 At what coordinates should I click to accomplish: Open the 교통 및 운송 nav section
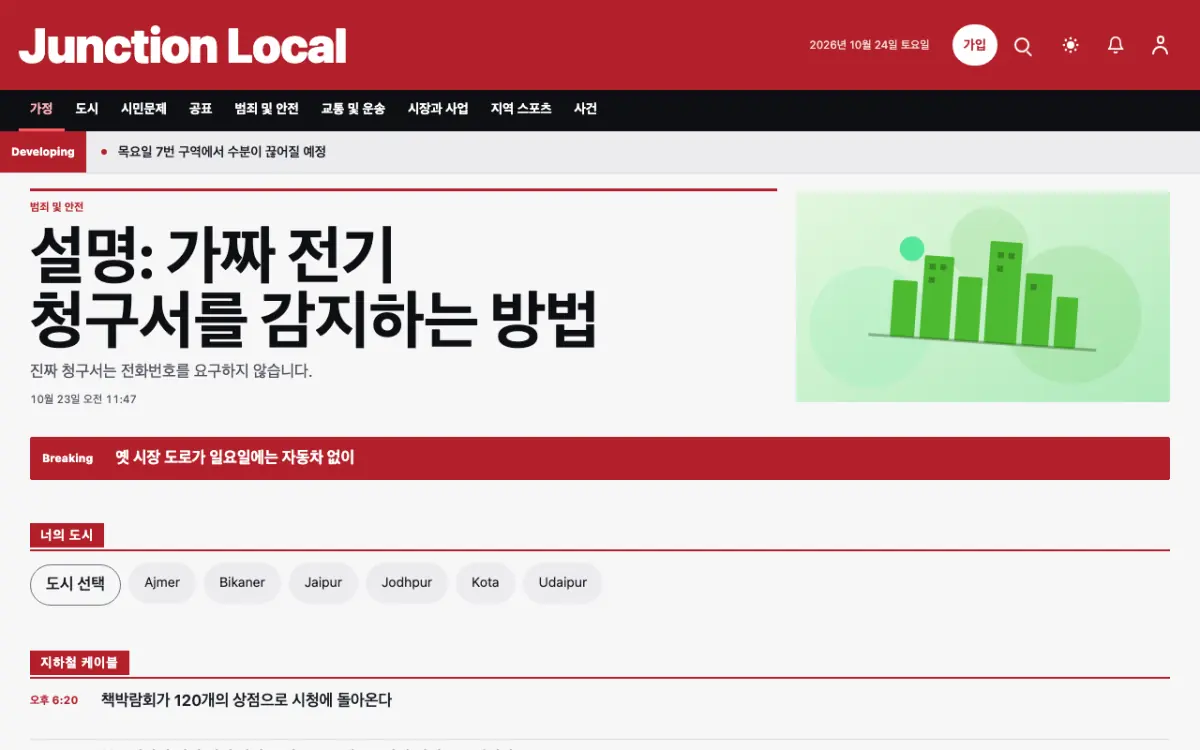coord(353,109)
